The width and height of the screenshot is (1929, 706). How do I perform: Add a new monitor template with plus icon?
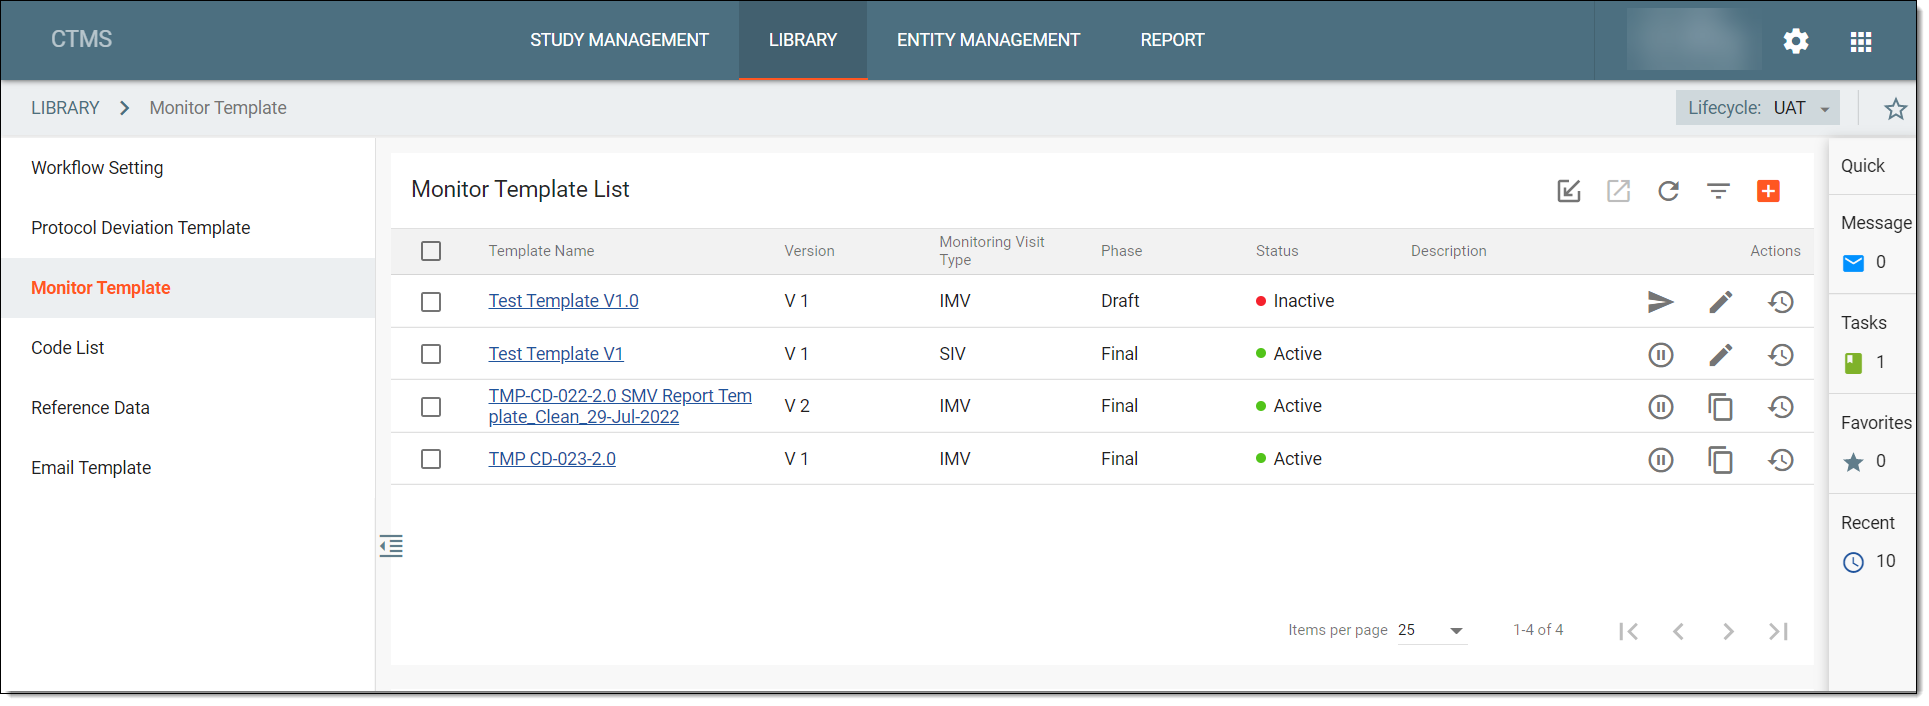pyautogui.click(x=1768, y=191)
